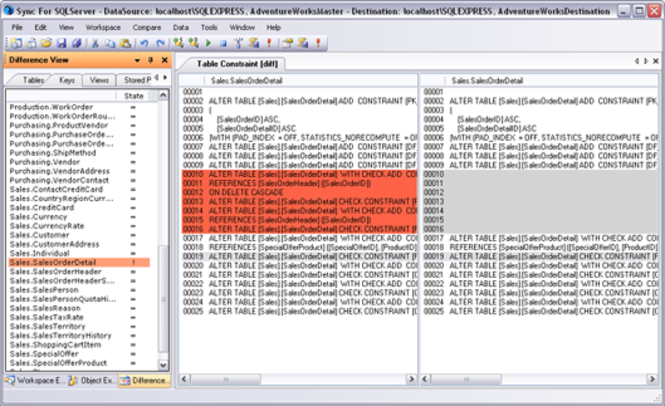665x406 pixels.
Task: Open the Difference View panel dropdown arrow
Action: [x=137, y=61]
